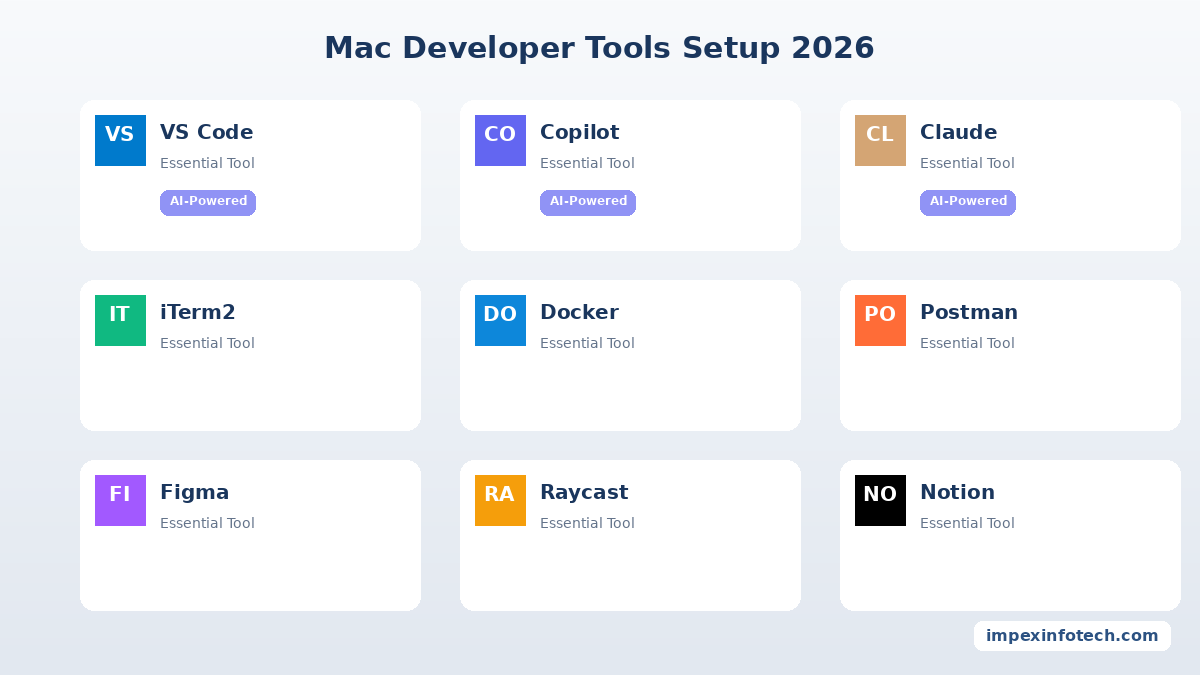Click the orange RA Raycast icon
Image resolution: width=1200 pixels, height=675 pixels.
click(x=500, y=500)
